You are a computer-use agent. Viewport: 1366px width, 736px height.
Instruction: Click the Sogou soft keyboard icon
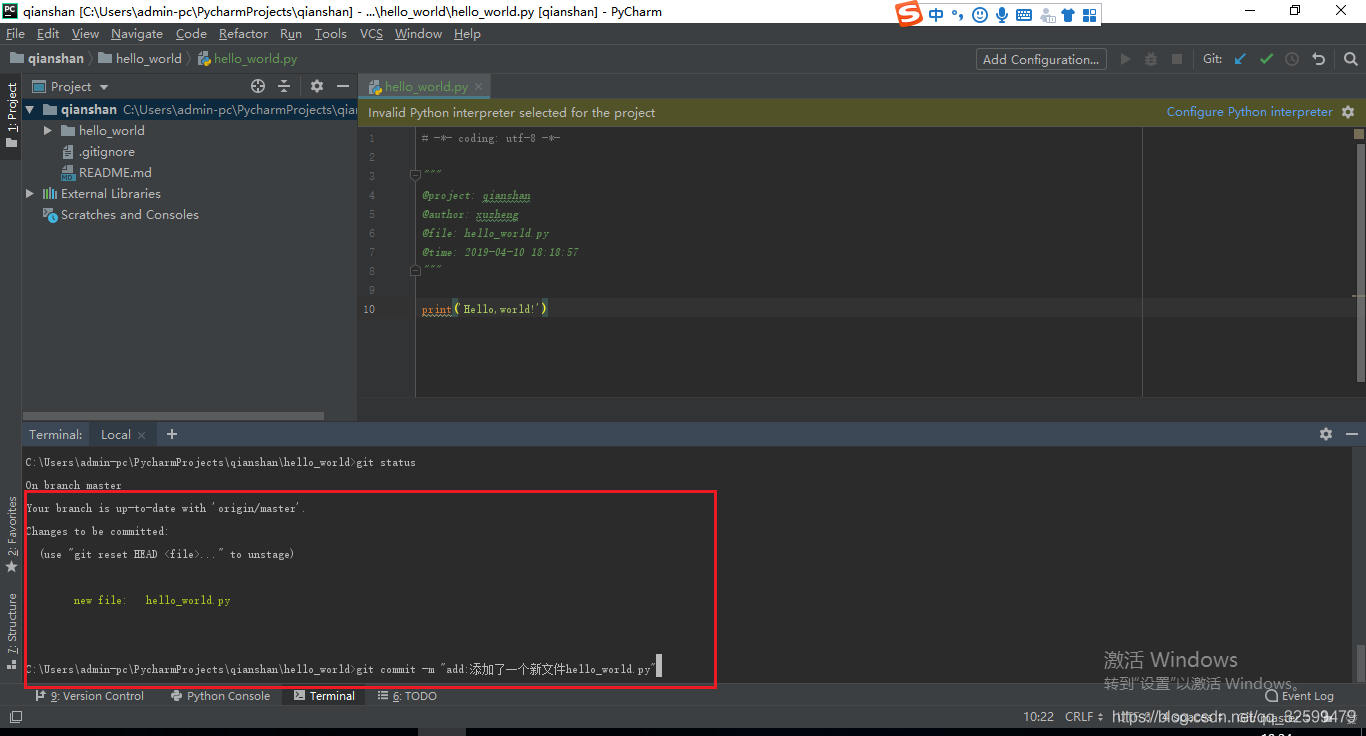(1024, 15)
